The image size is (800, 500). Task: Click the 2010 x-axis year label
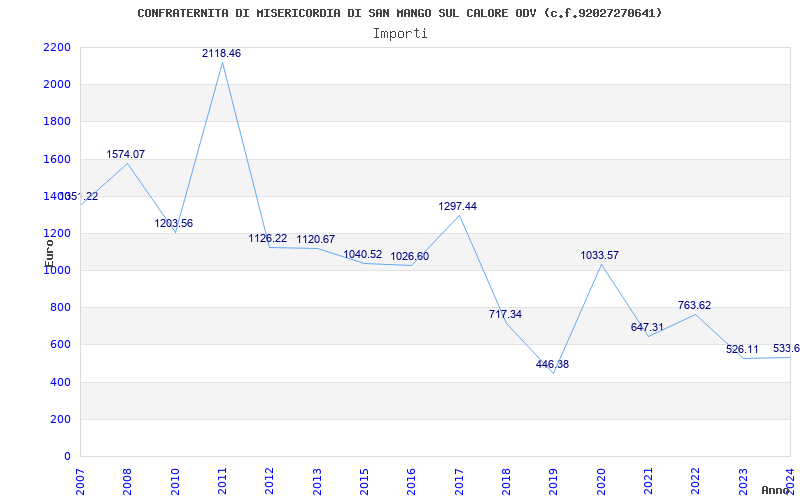[x=175, y=482]
